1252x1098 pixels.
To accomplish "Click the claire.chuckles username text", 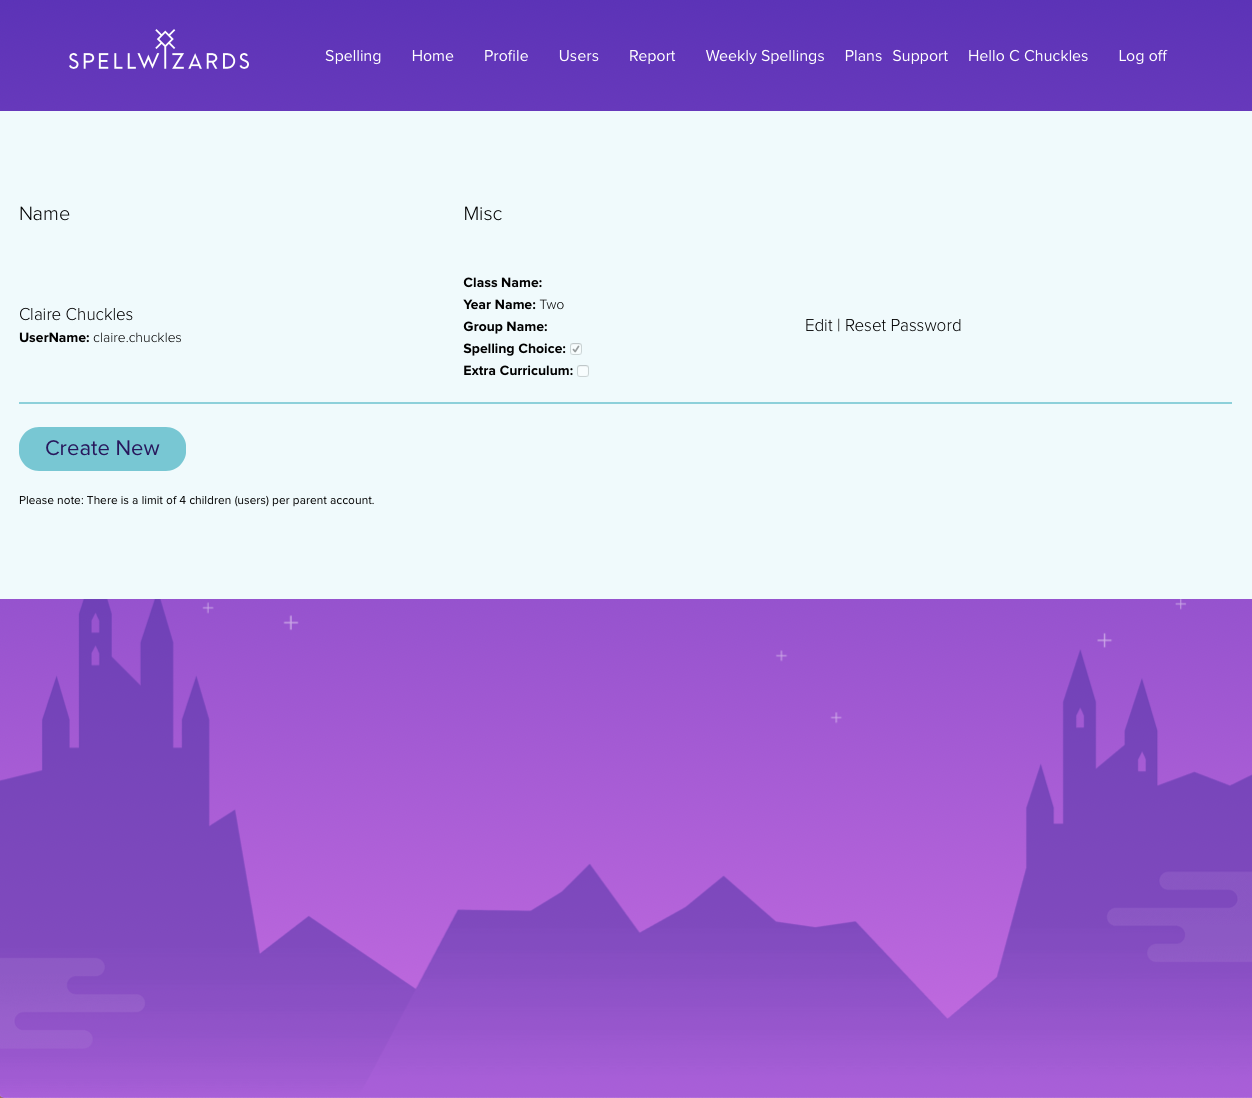I will coord(137,338).
